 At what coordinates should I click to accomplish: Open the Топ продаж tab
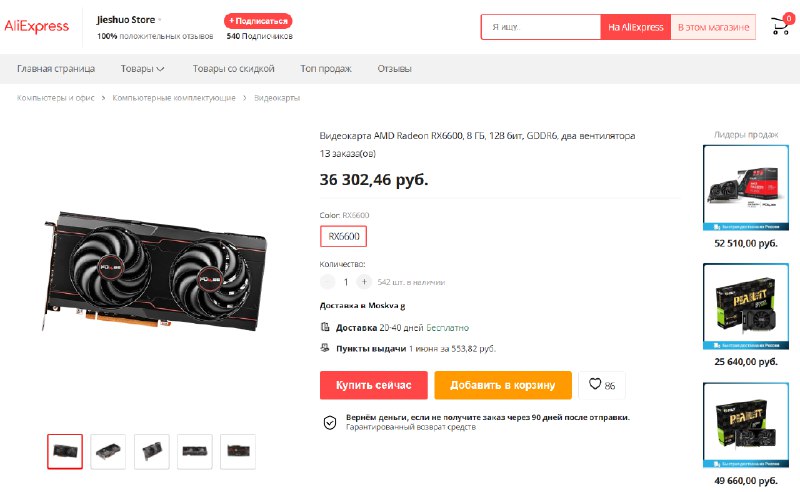click(x=326, y=68)
